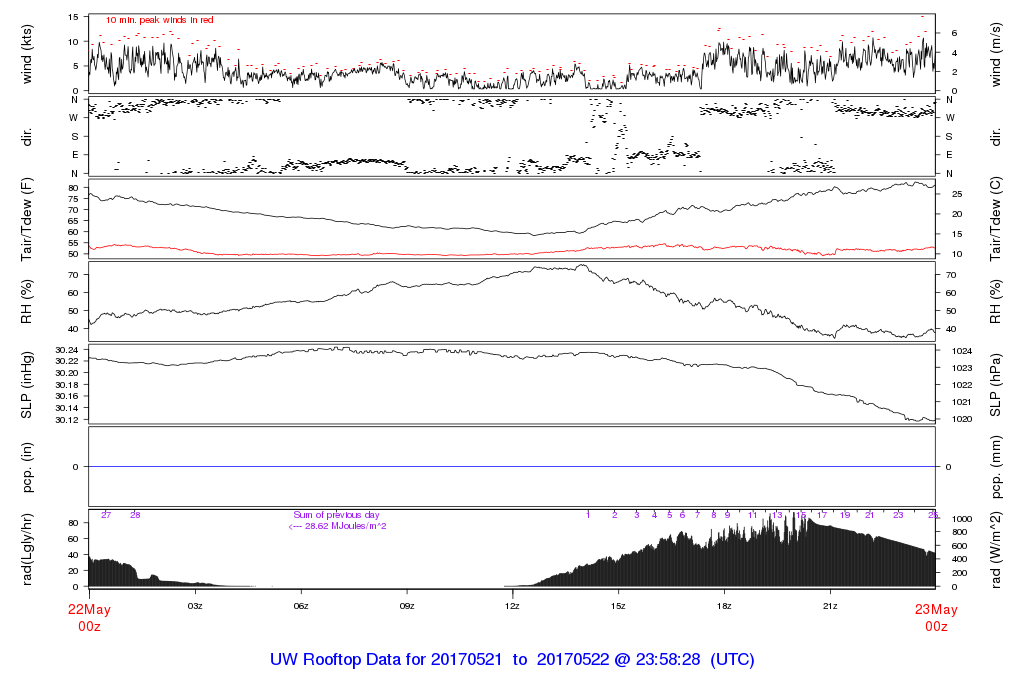
Task: Click the "10 min. peak winds in red" legend
Action: coord(160,20)
